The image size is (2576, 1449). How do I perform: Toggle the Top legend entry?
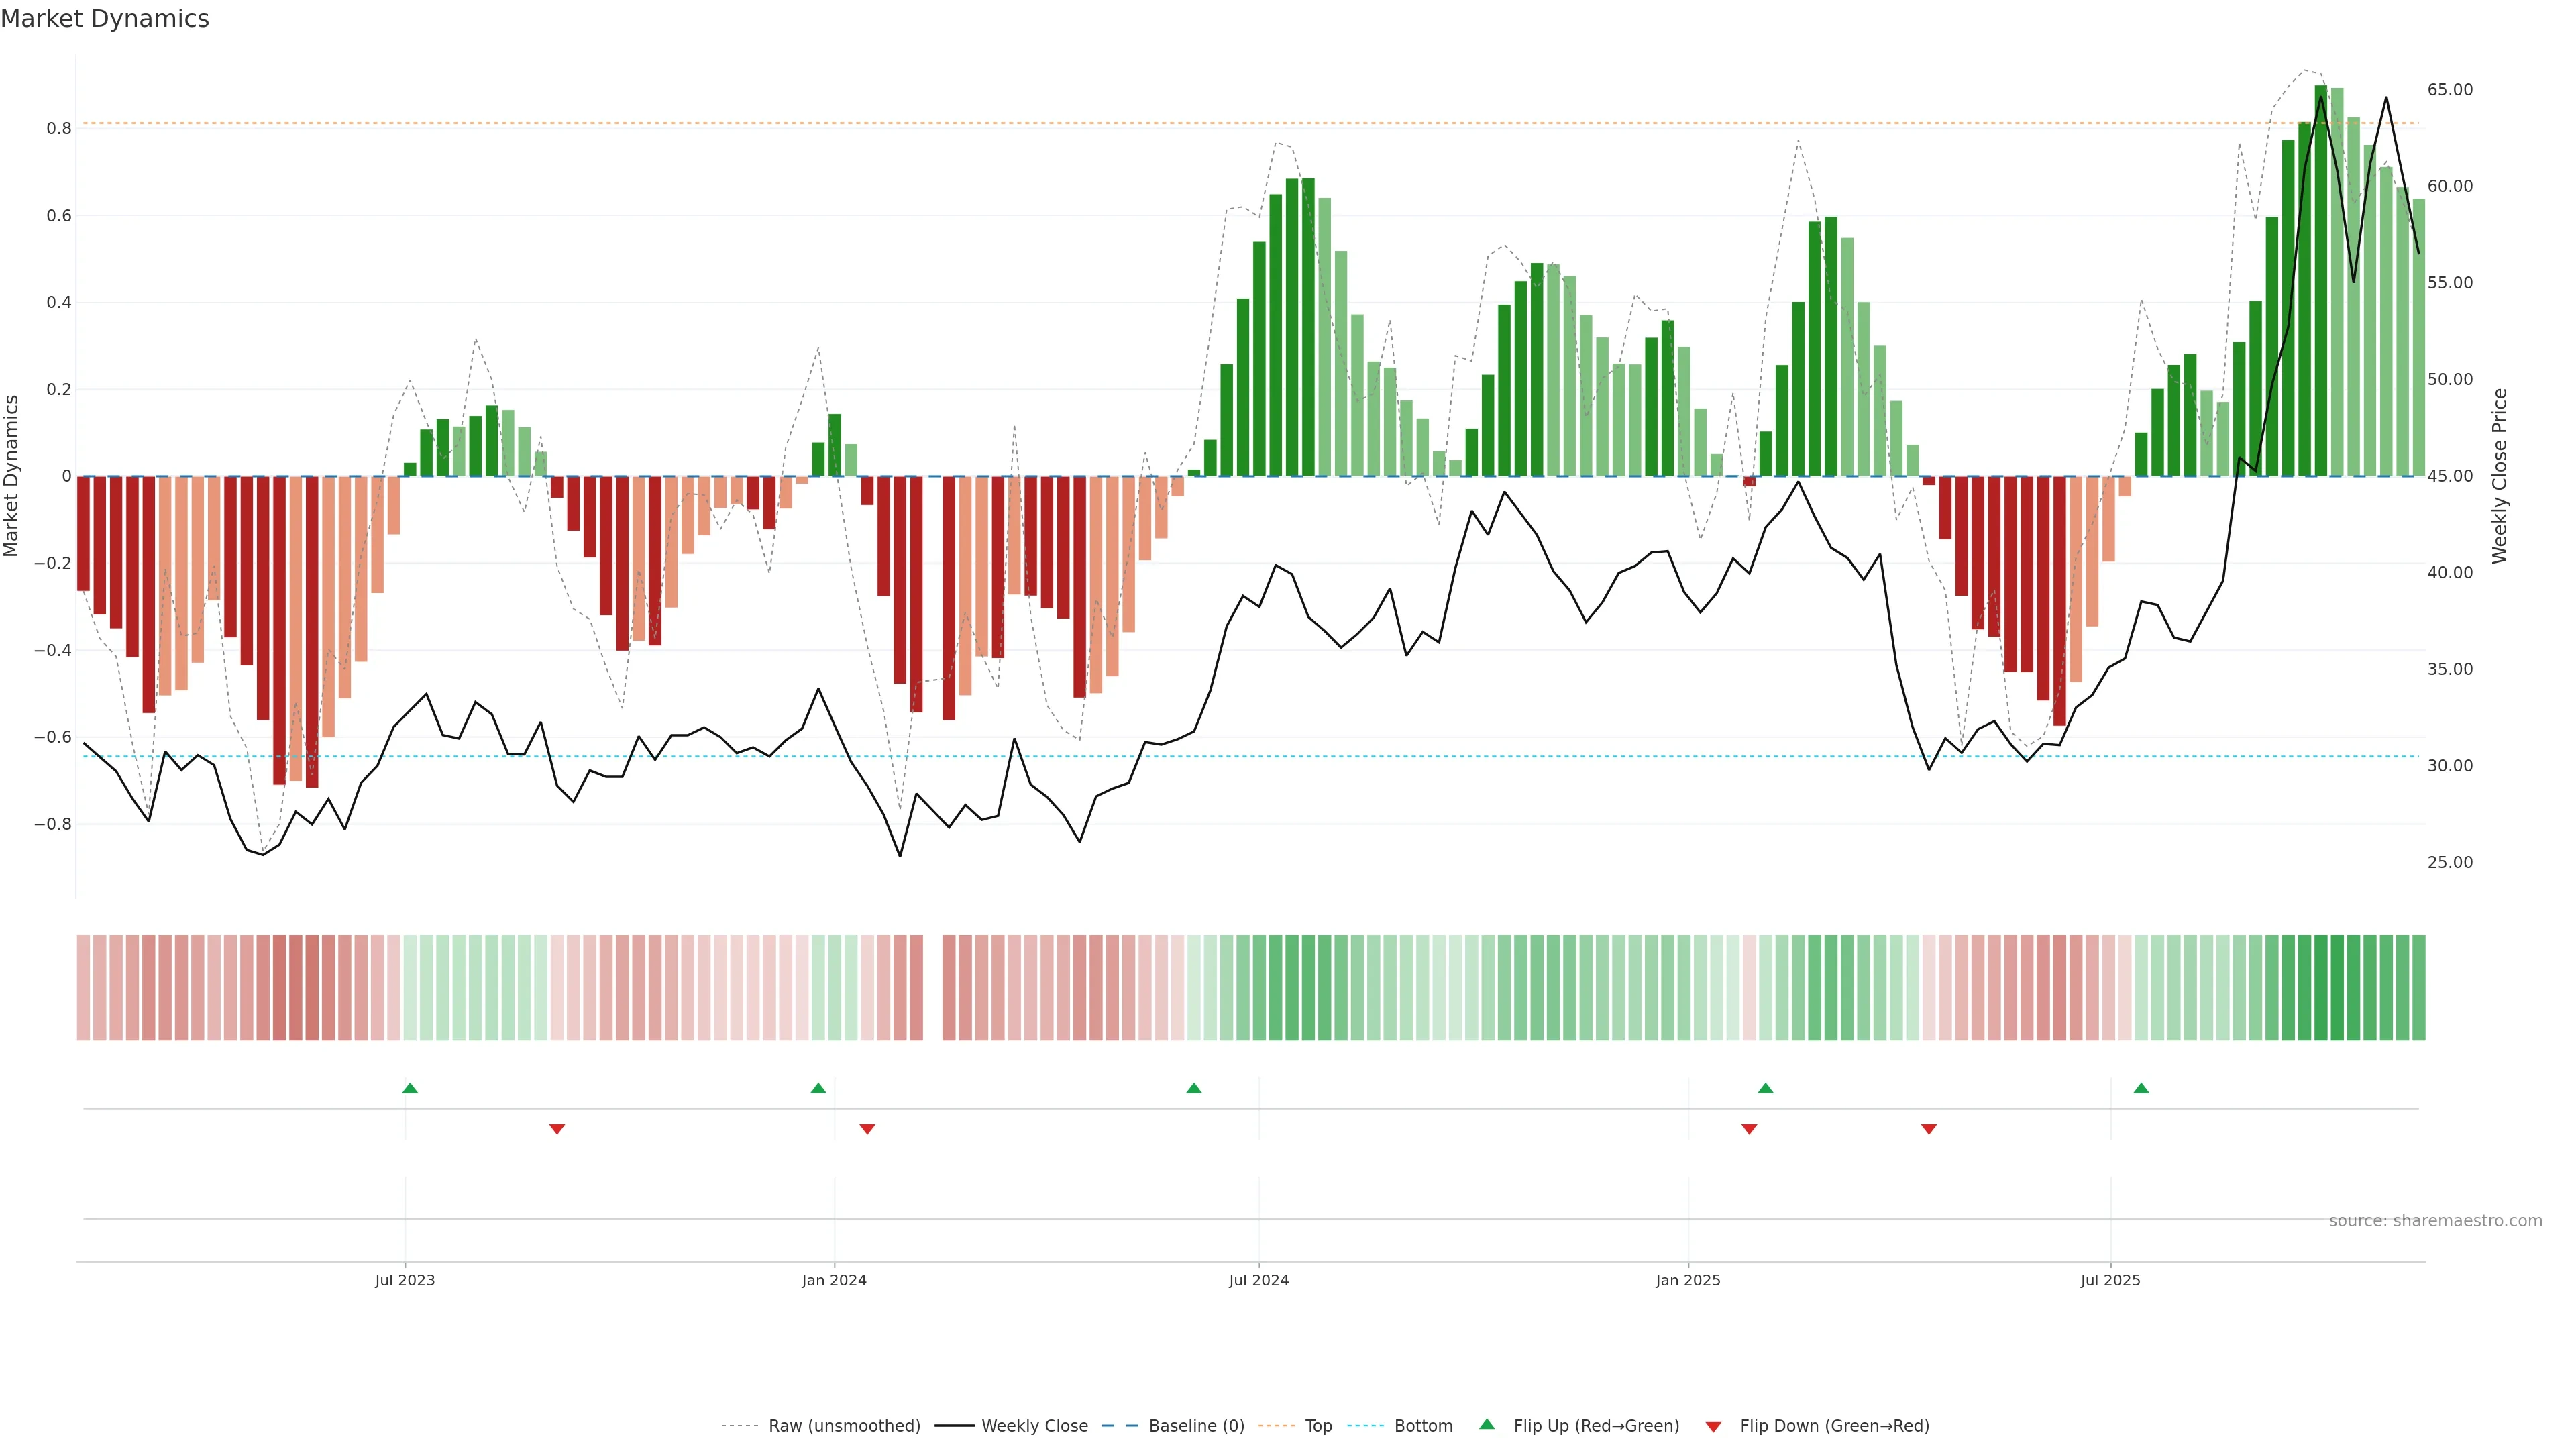1318,1426
